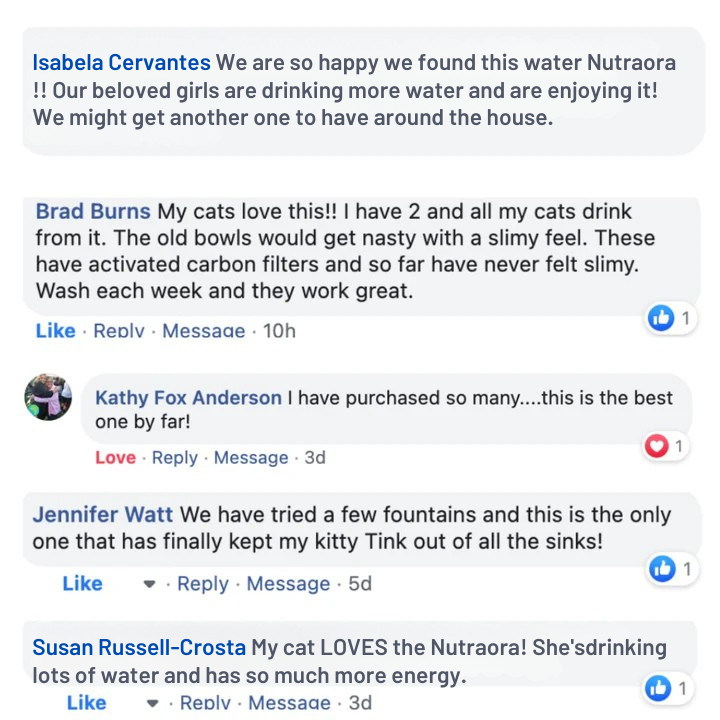Viewport: 720px width, 720px height.
Task: Open Kathy Fox Anderson's profile picture
Action: point(48,397)
